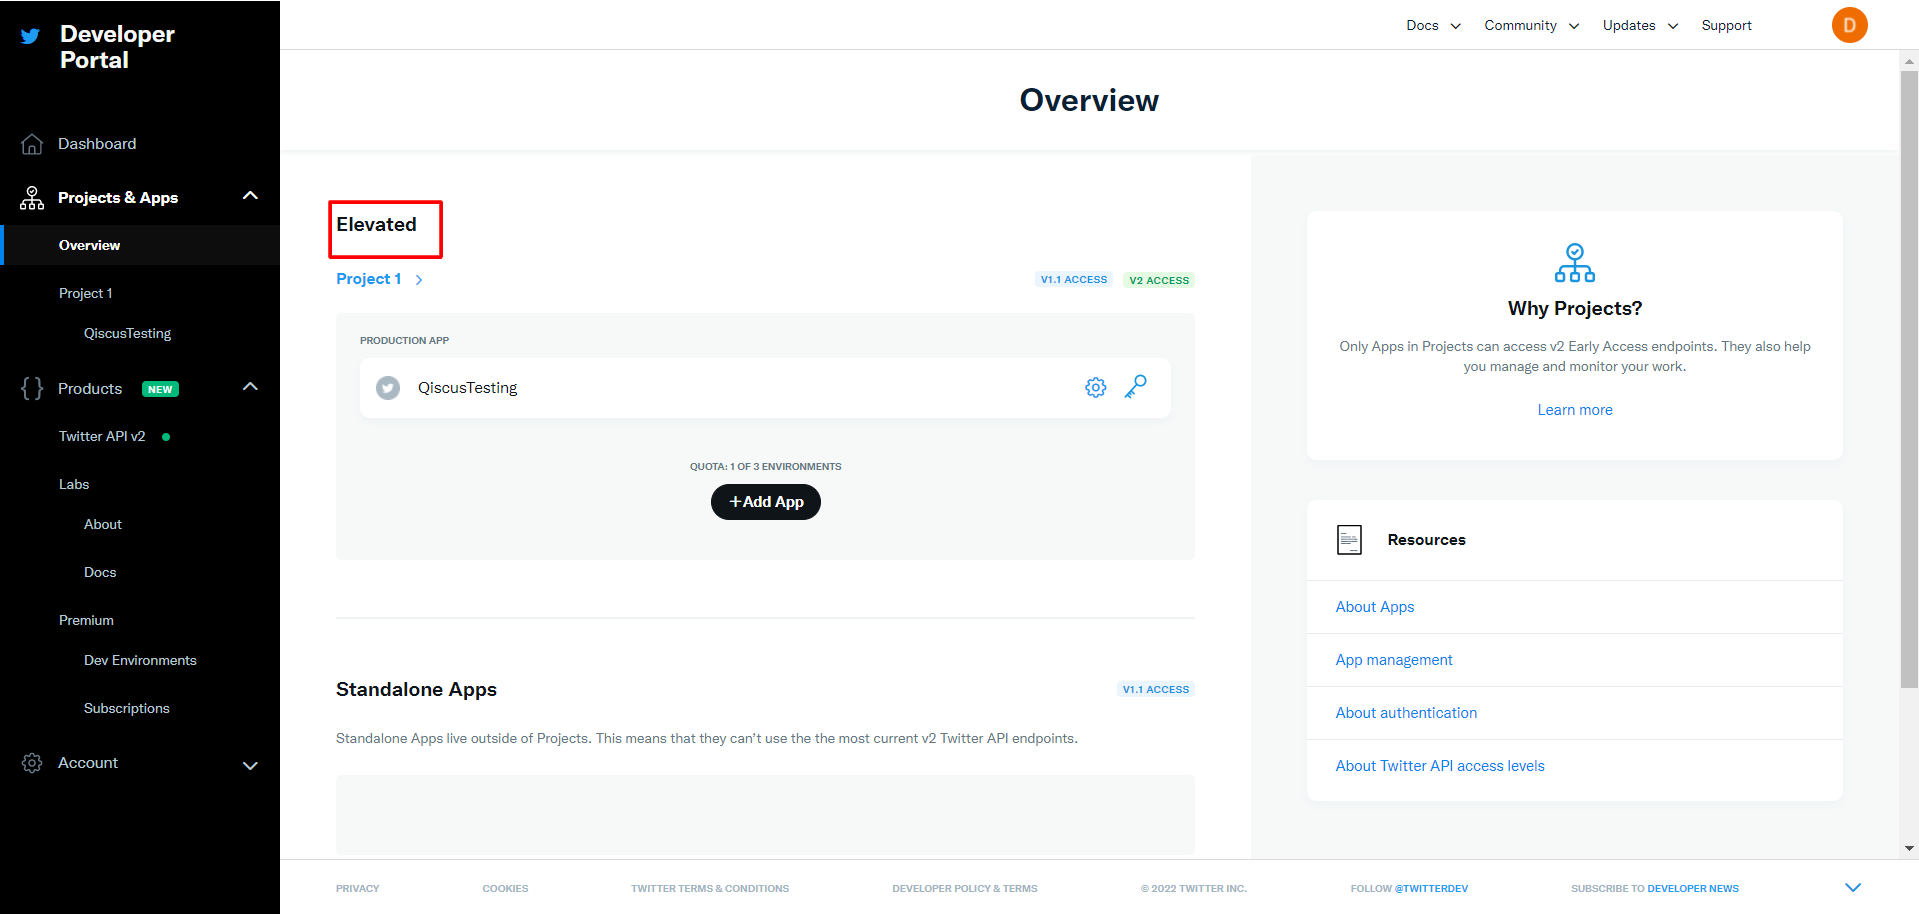This screenshot has height=914, width=1919.
Task: Click the Projects & Apps sidebar label
Action: click(118, 198)
